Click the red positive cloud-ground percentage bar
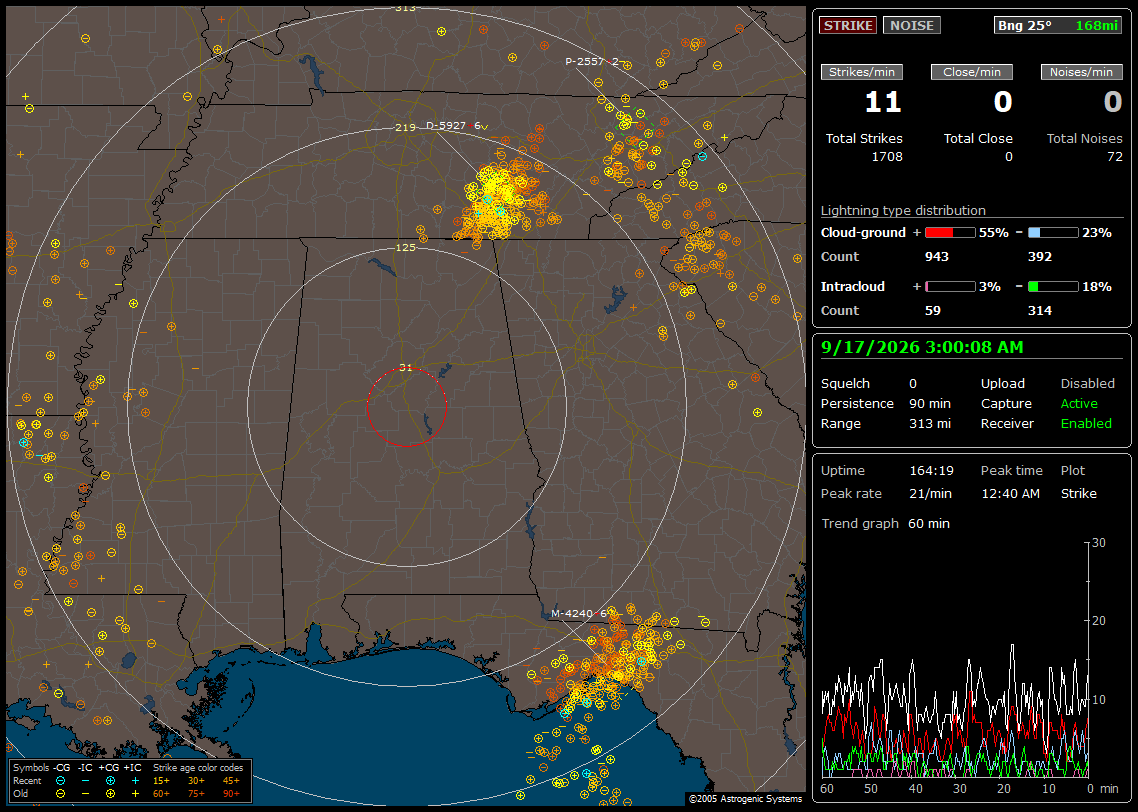The height and width of the screenshot is (812, 1138). click(x=950, y=233)
